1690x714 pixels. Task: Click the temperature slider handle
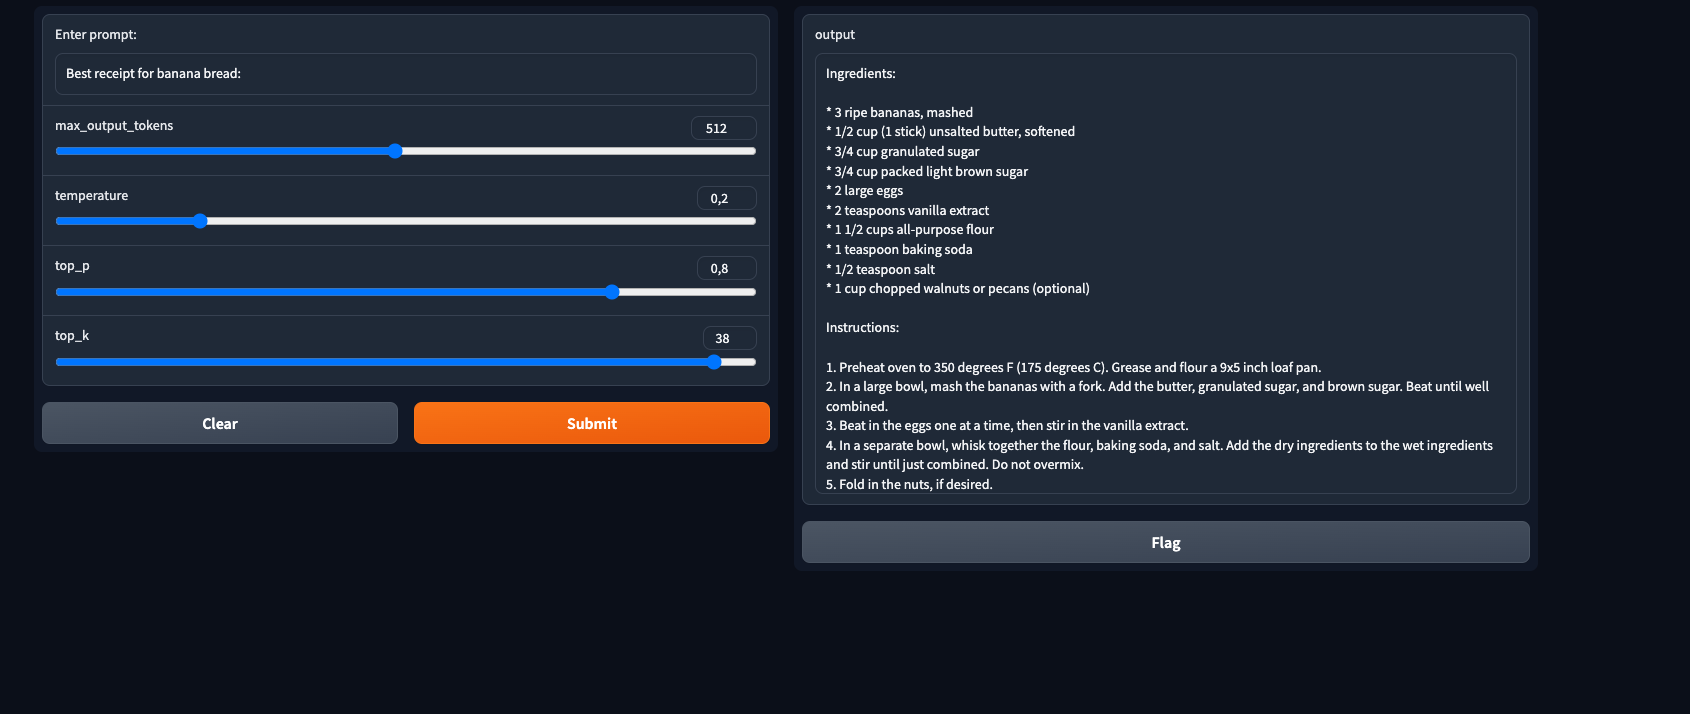click(x=200, y=221)
